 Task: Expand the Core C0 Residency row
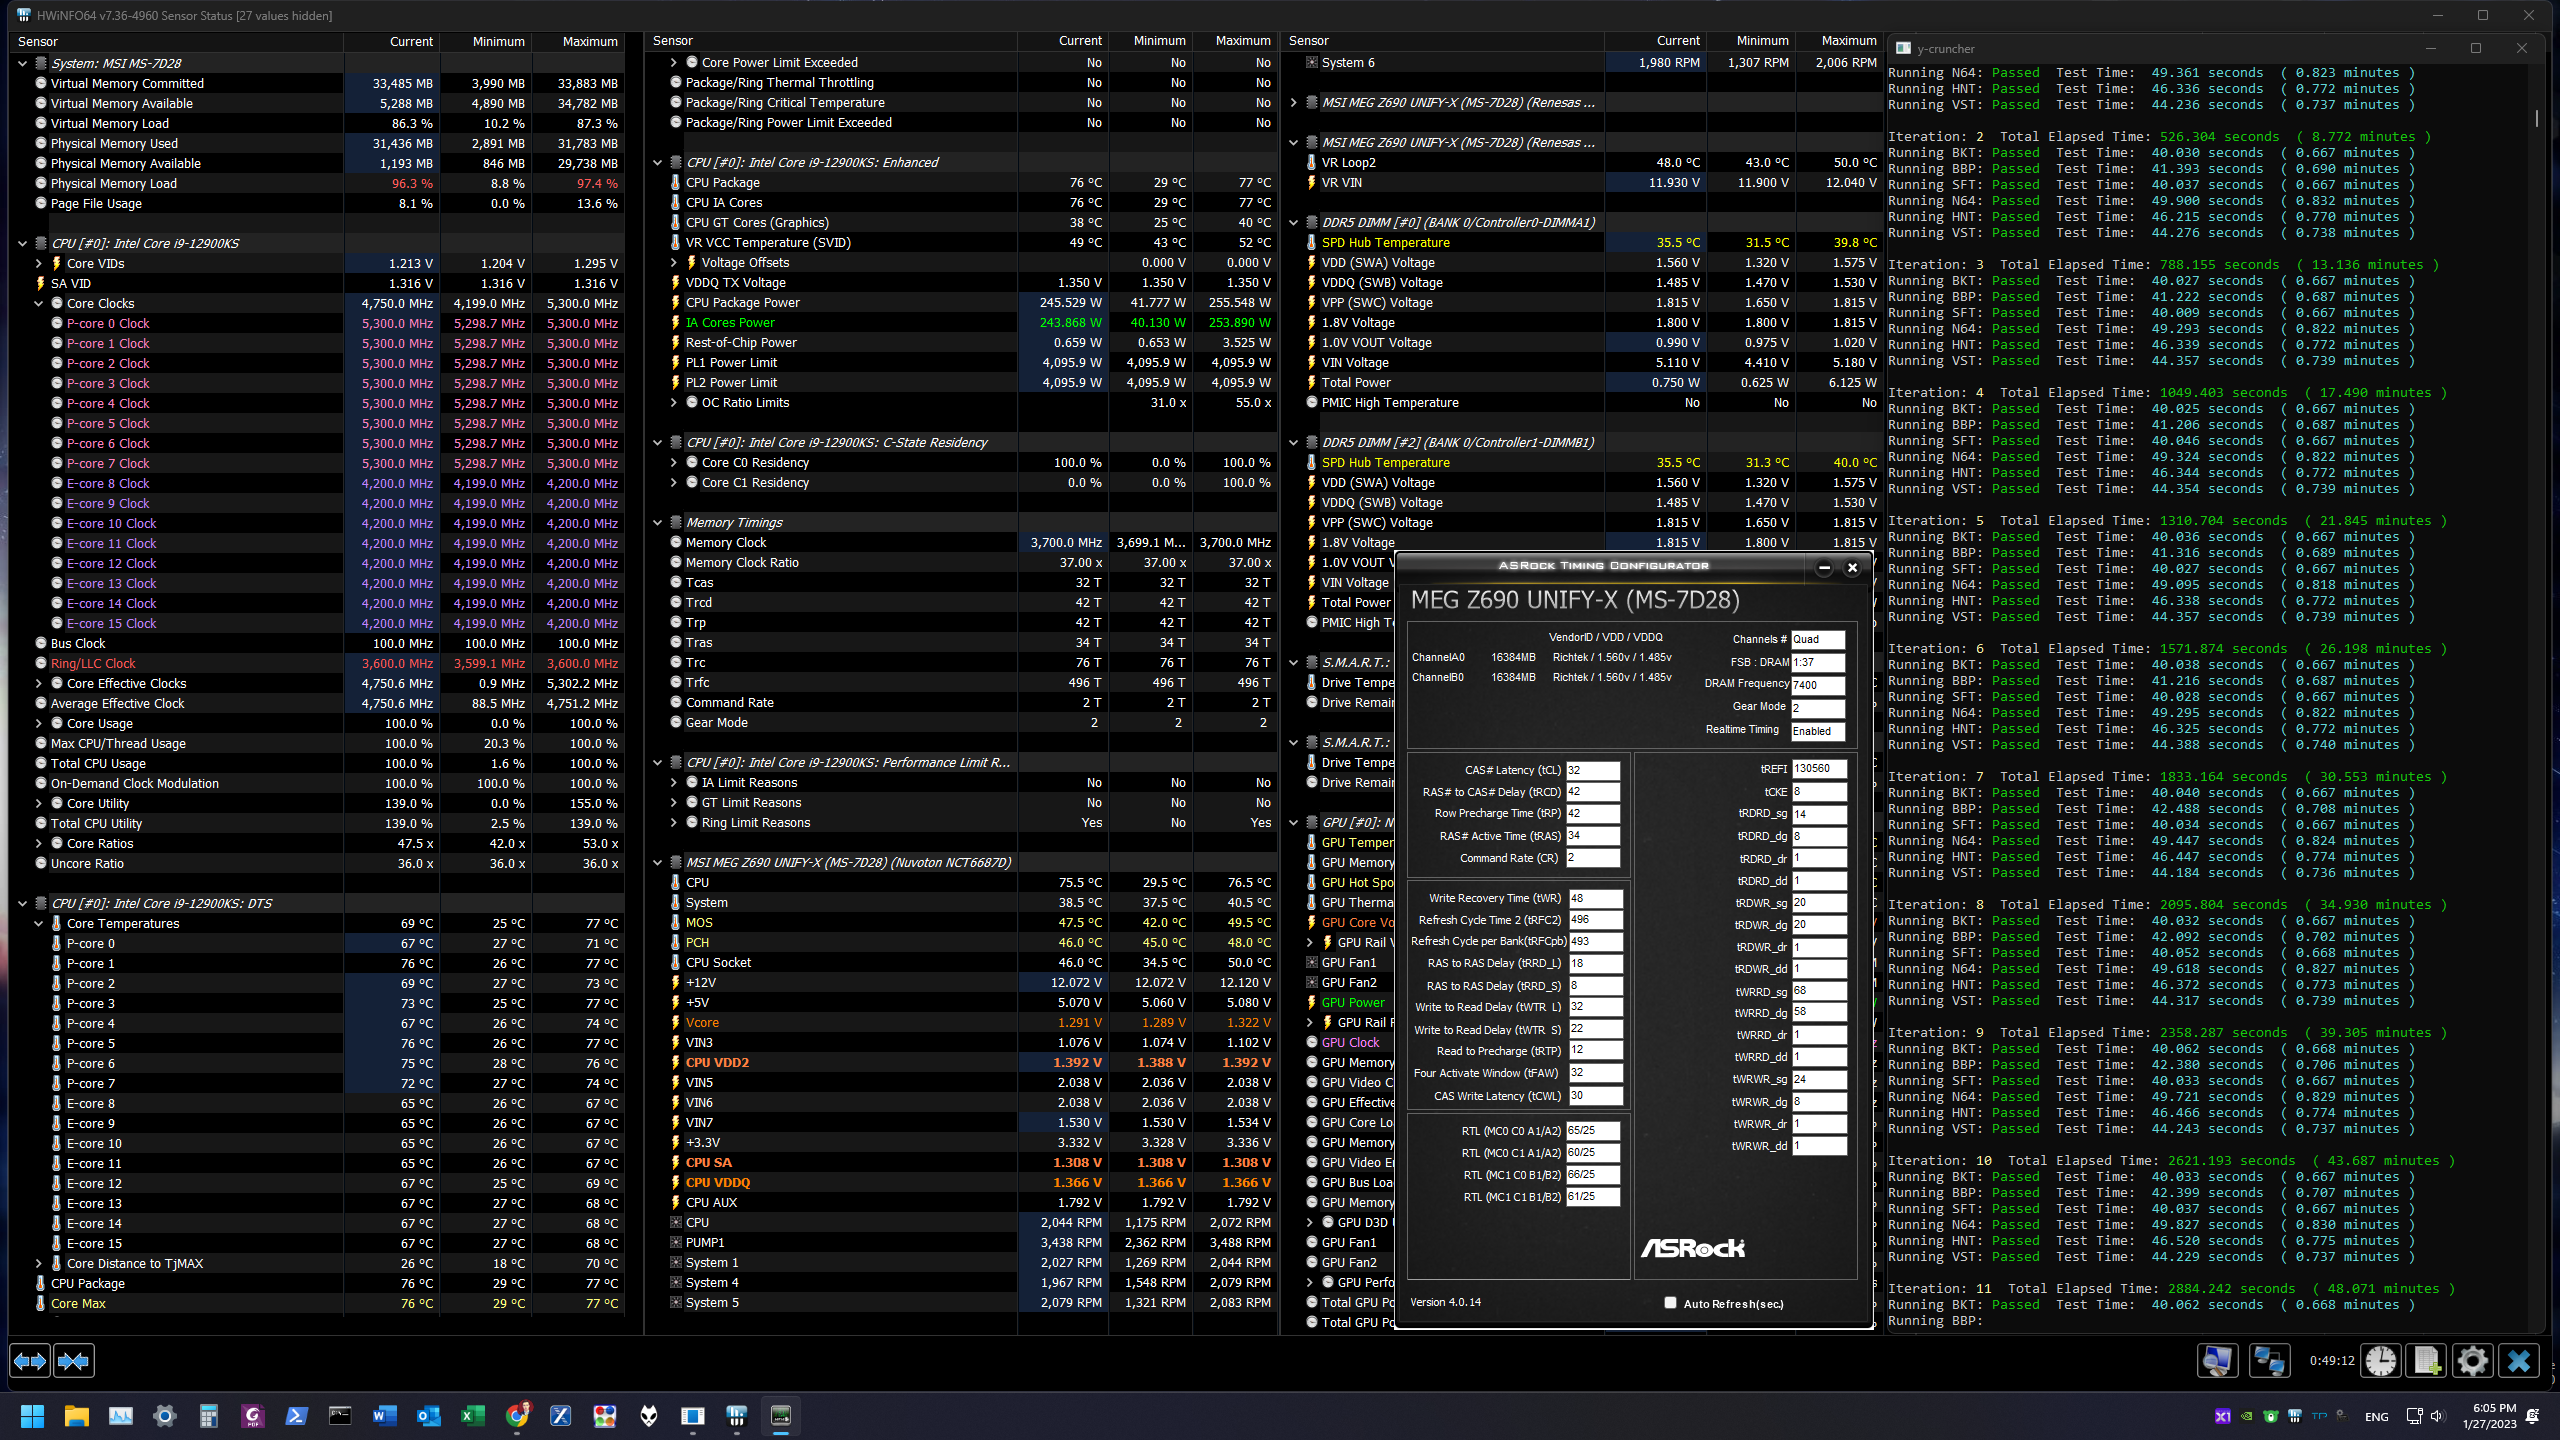click(x=673, y=462)
